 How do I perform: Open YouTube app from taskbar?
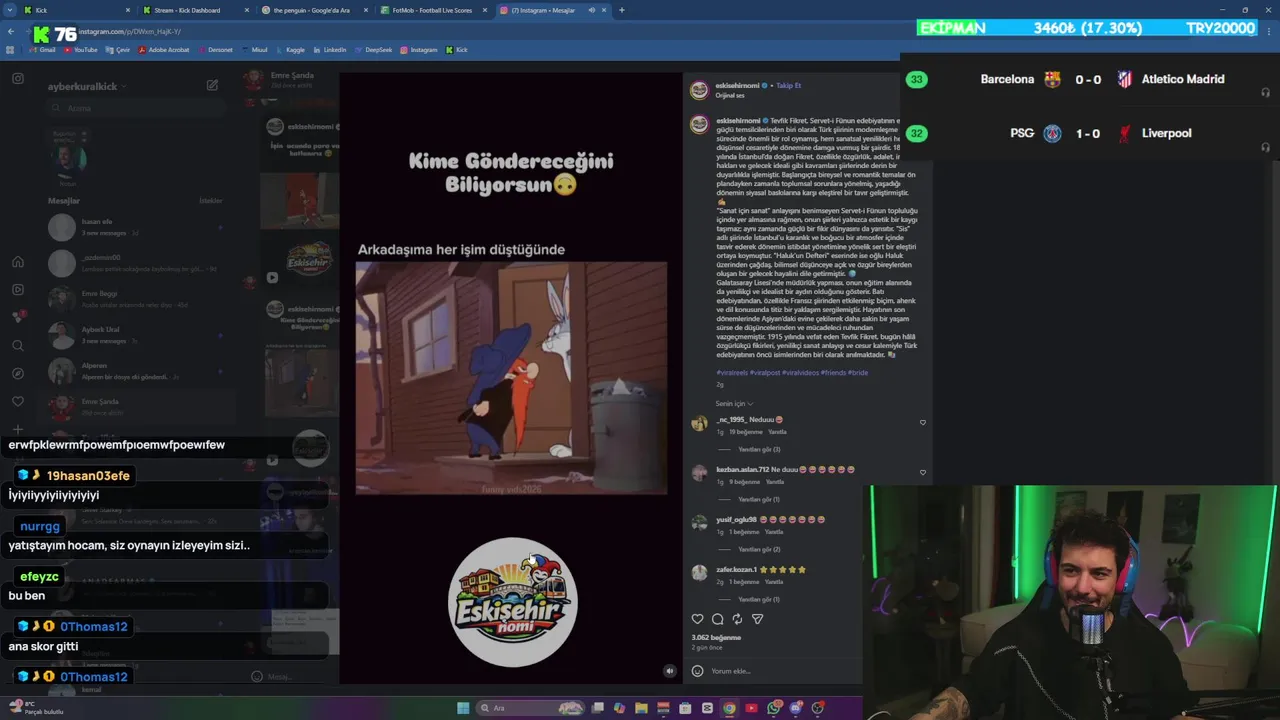(751, 708)
